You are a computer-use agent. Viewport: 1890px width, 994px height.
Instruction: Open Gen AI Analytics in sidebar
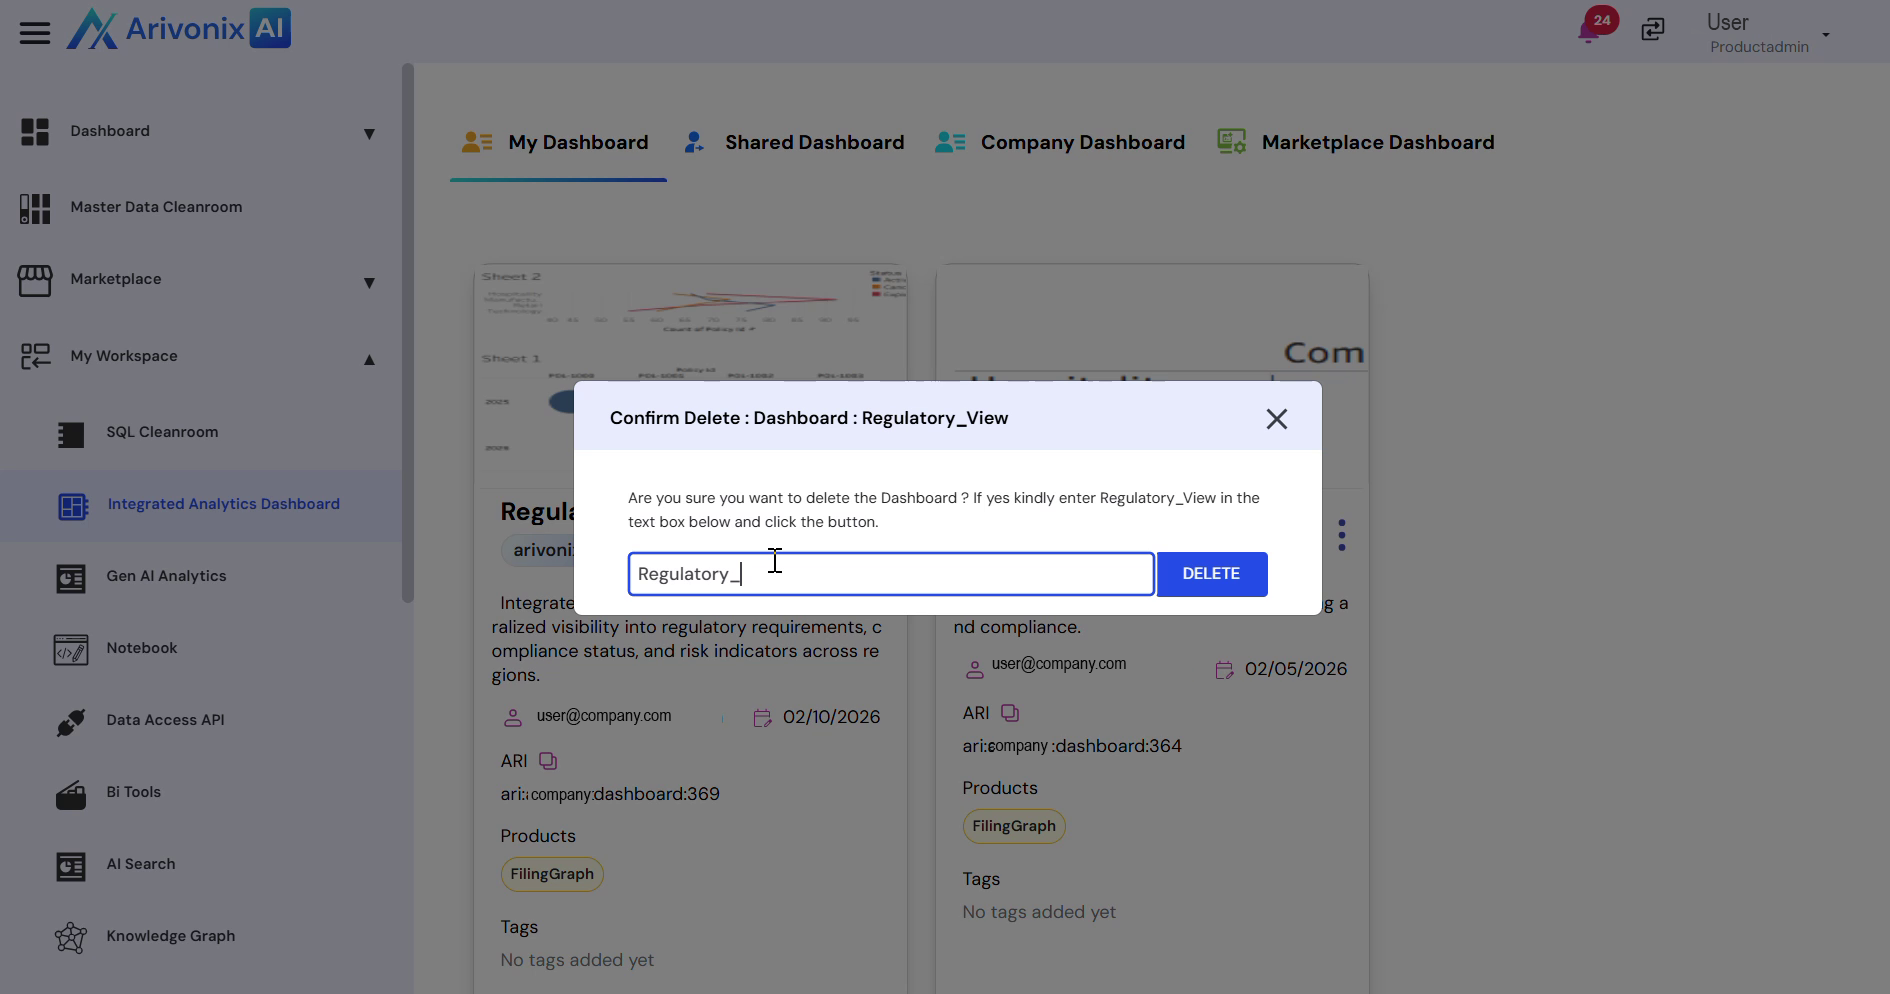(166, 576)
